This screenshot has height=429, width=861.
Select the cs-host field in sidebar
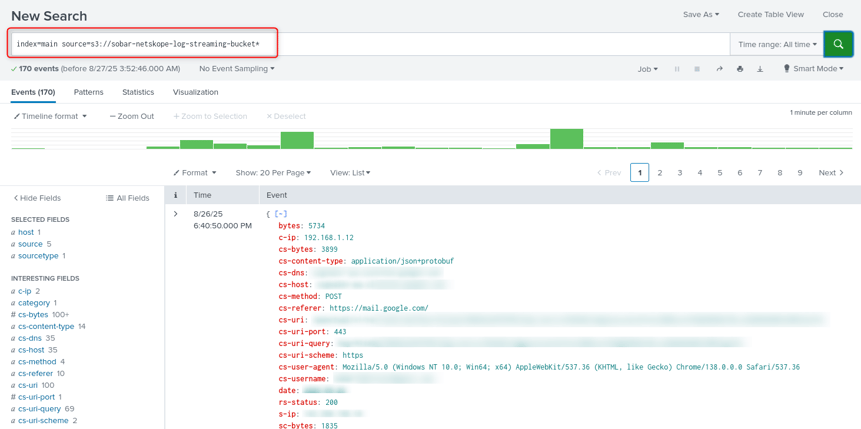[x=31, y=350]
